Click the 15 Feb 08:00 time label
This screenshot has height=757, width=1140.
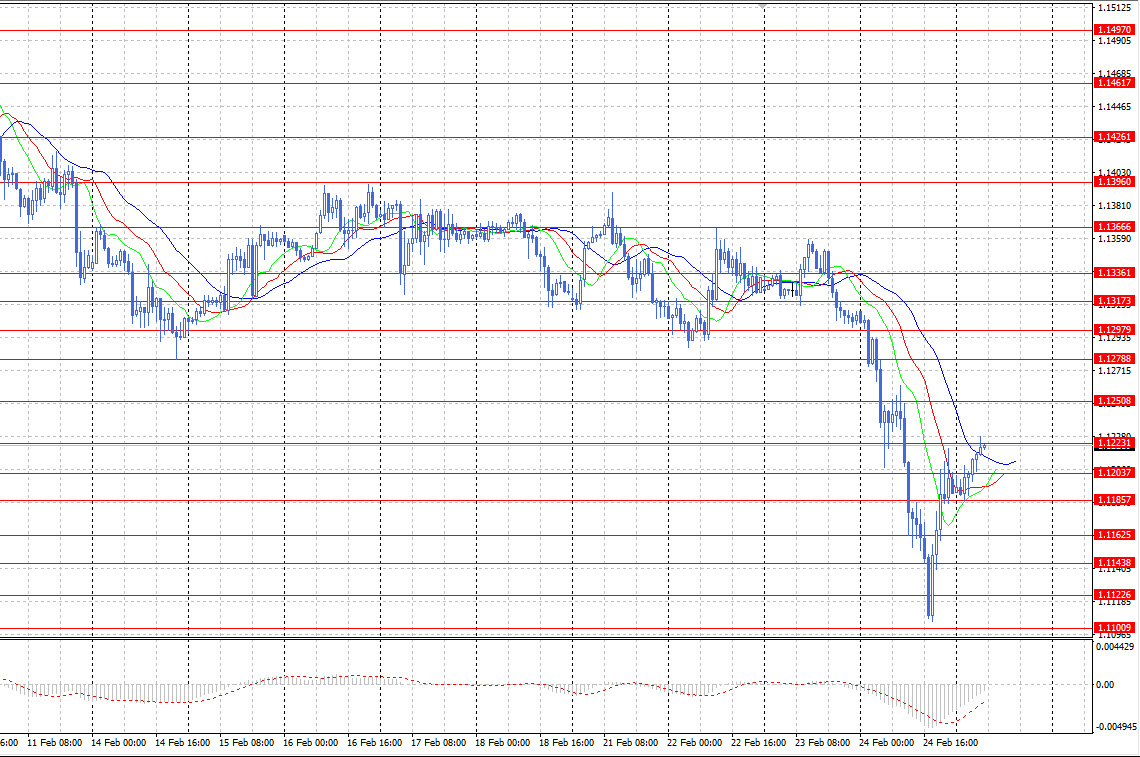[x=246, y=743]
